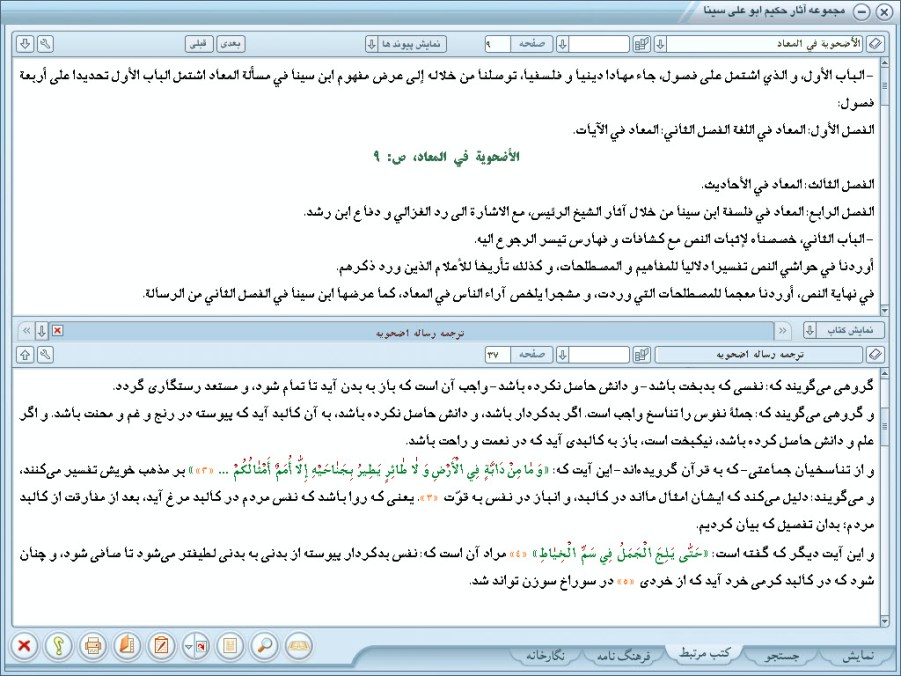901x676 pixels.
Task: Click the magnifier search icon at bottom
Action: 265,645
